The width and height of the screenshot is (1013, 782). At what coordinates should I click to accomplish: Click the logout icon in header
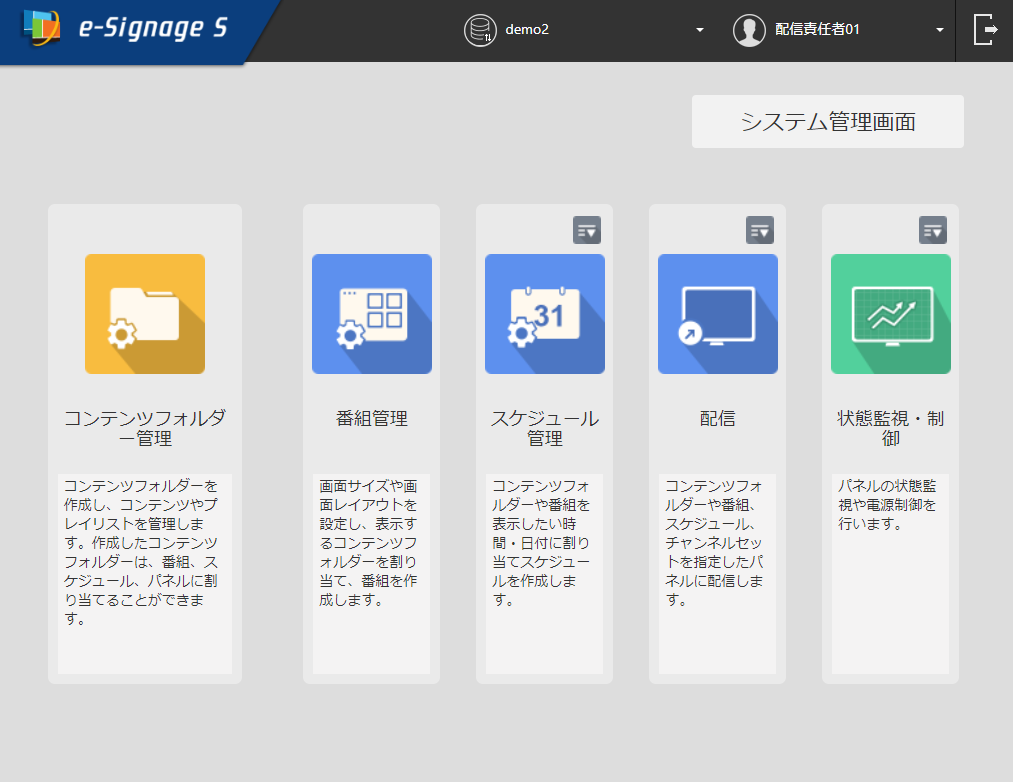(x=985, y=30)
